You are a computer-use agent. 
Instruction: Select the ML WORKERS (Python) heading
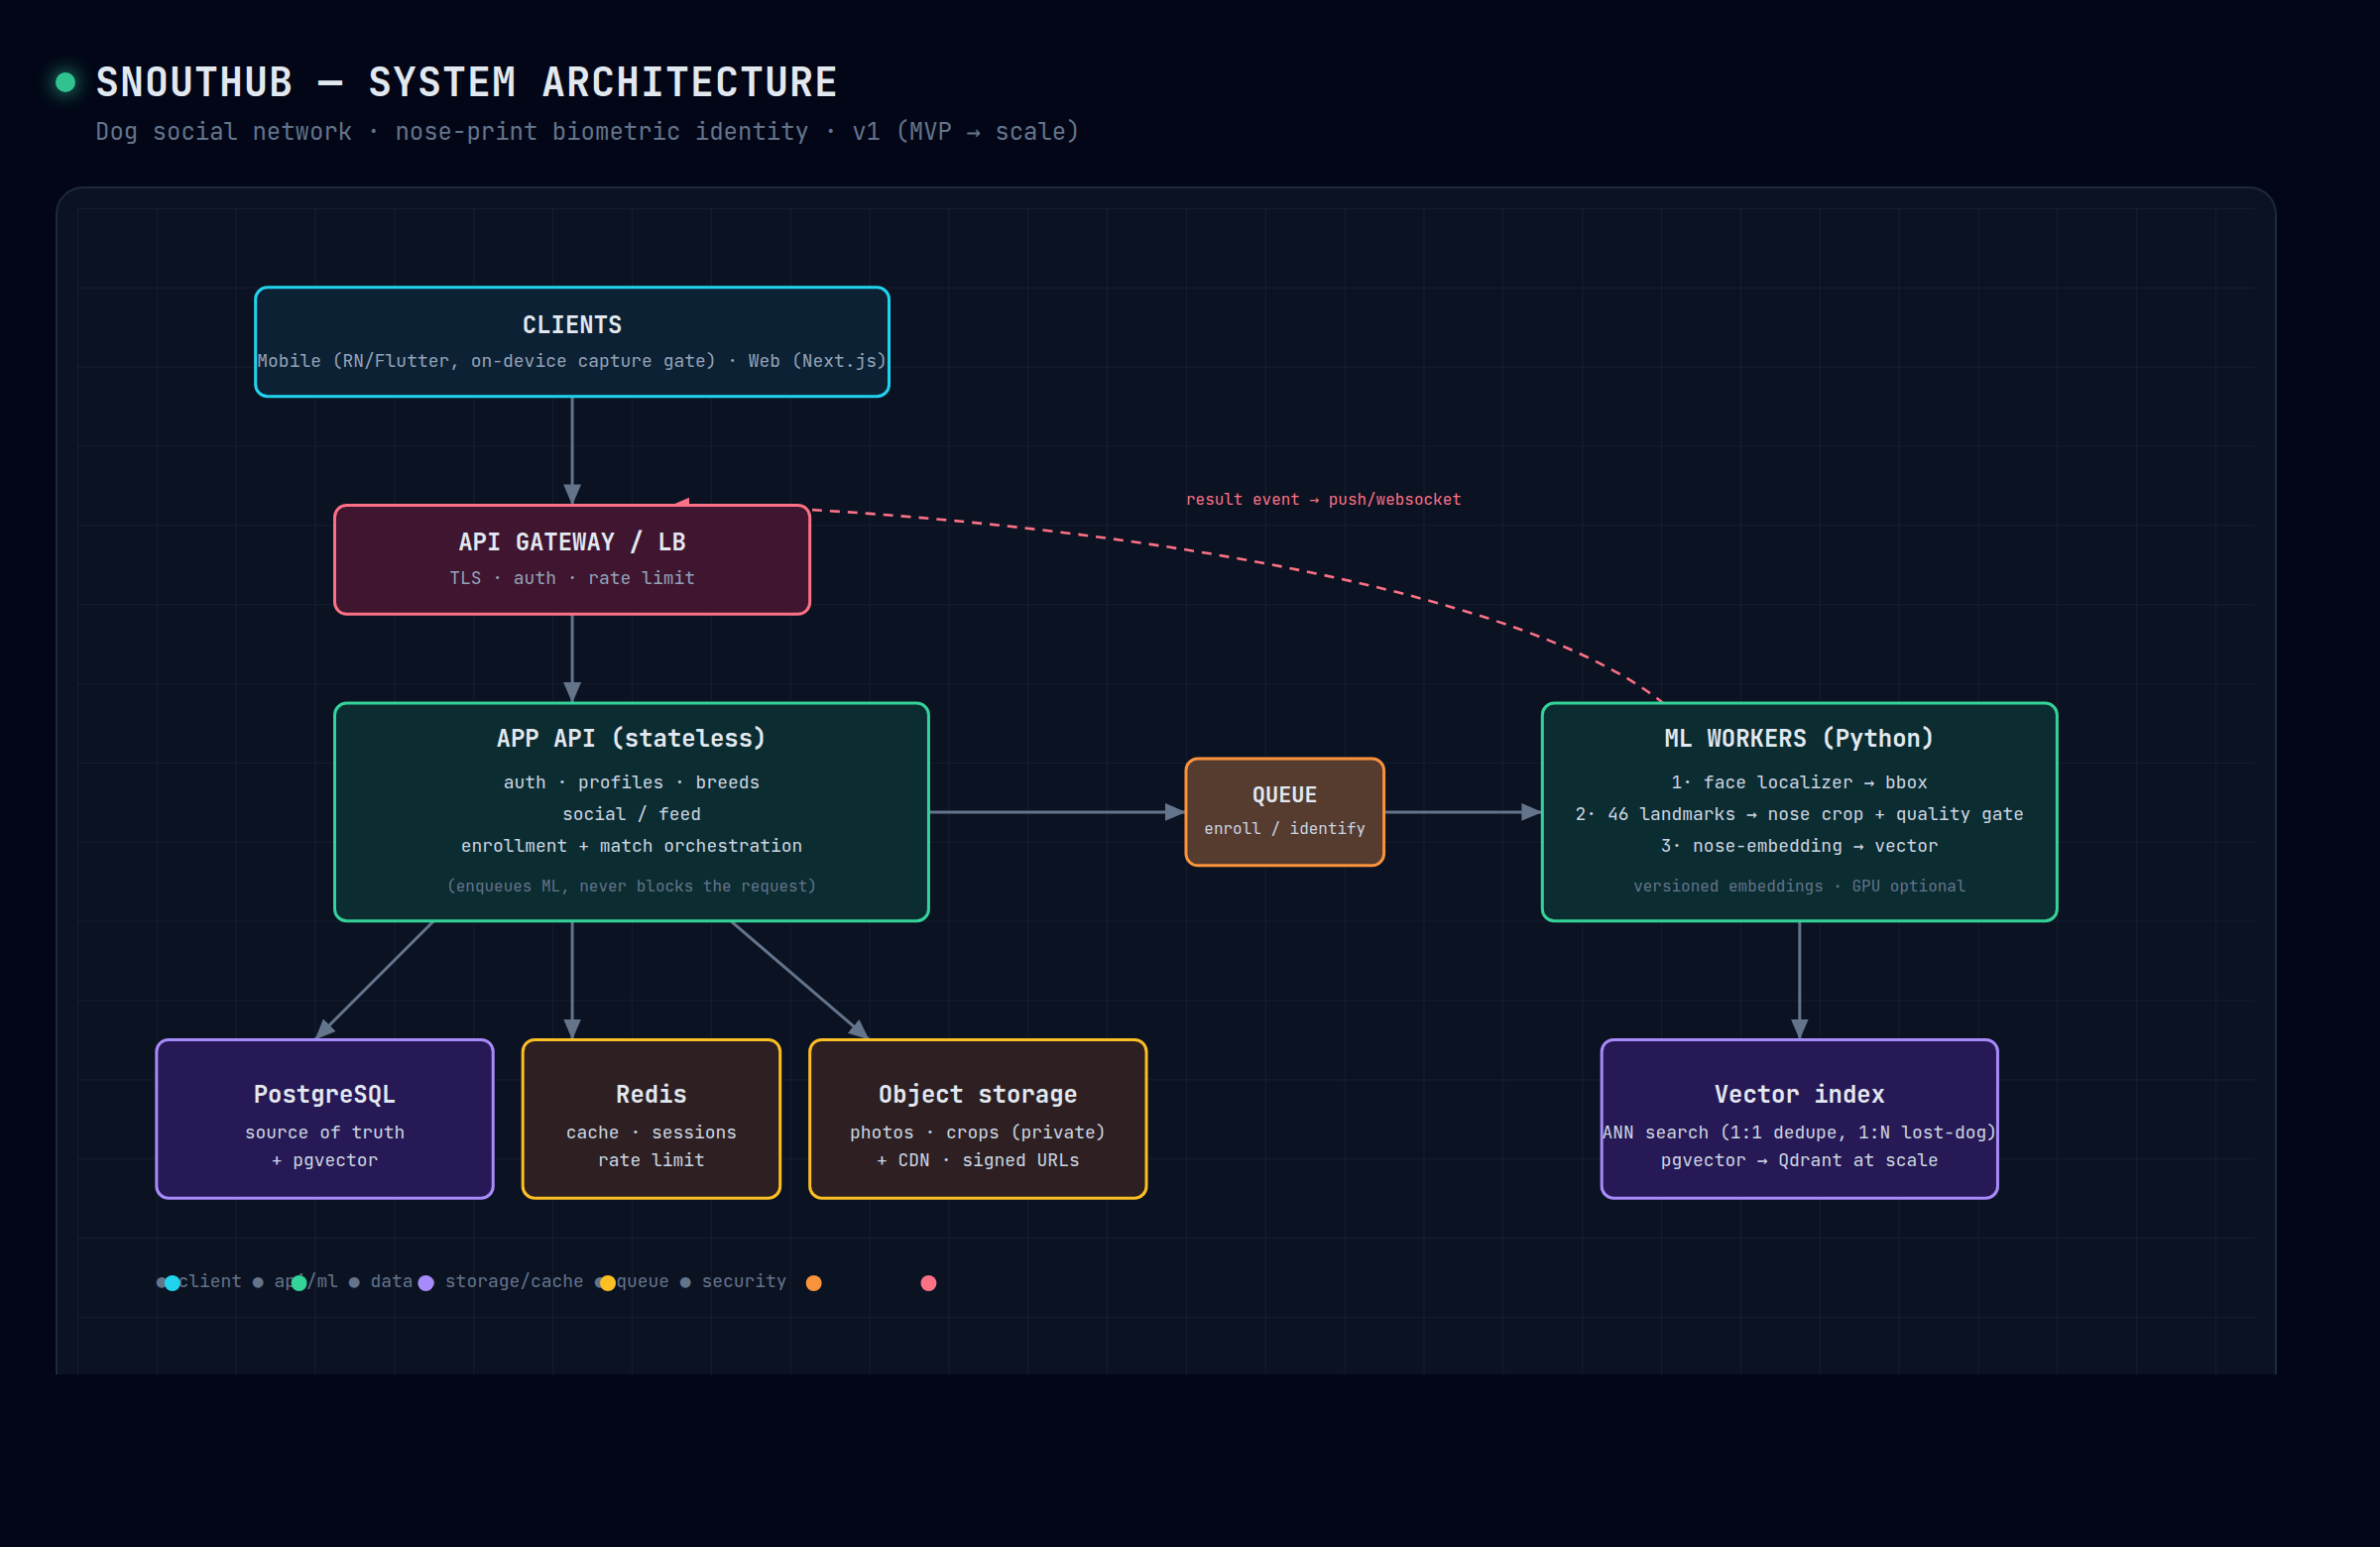(x=1799, y=738)
